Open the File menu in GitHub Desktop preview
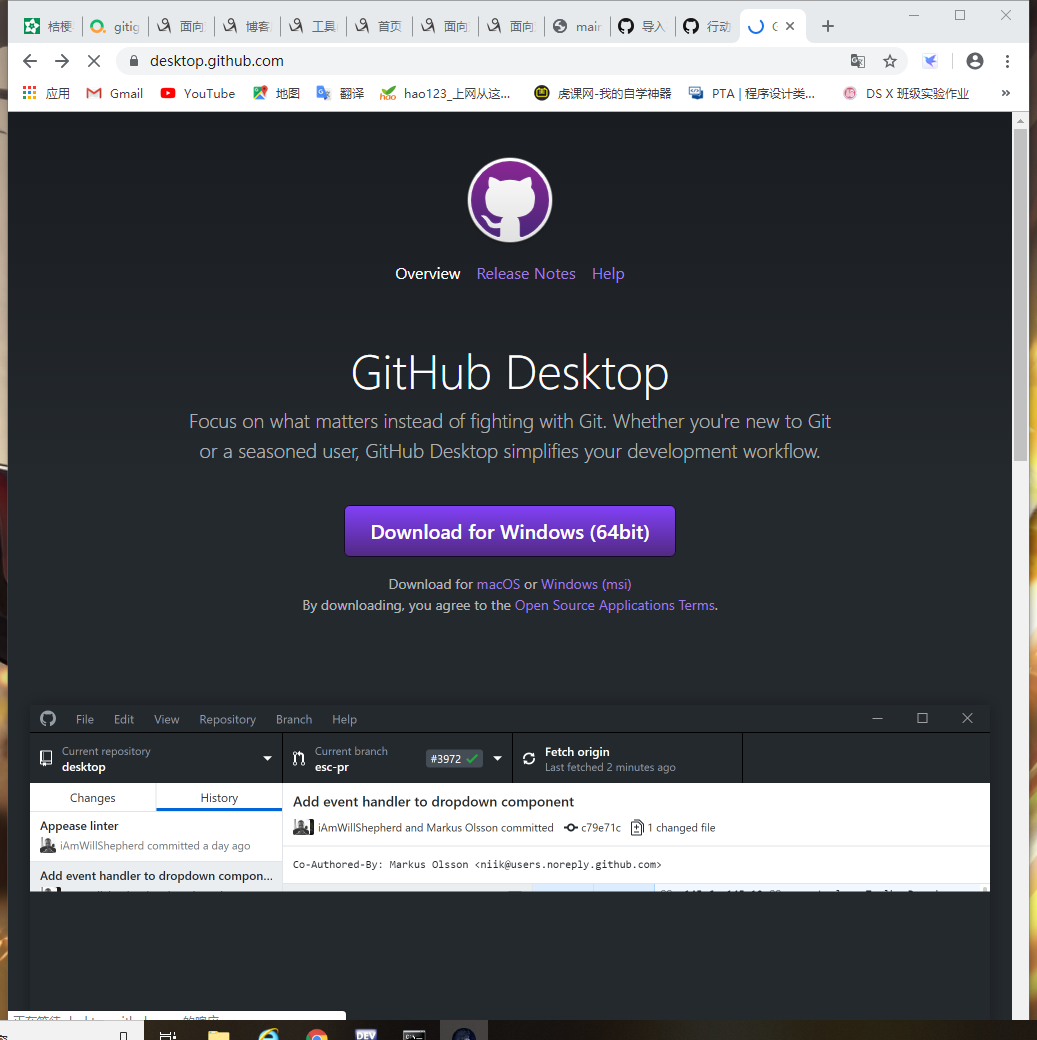 coord(84,719)
